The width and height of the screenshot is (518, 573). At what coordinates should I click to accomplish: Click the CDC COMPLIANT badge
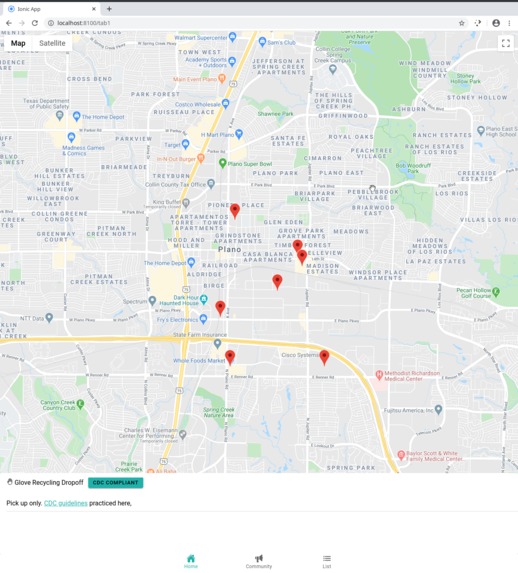[x=116, y=482]
